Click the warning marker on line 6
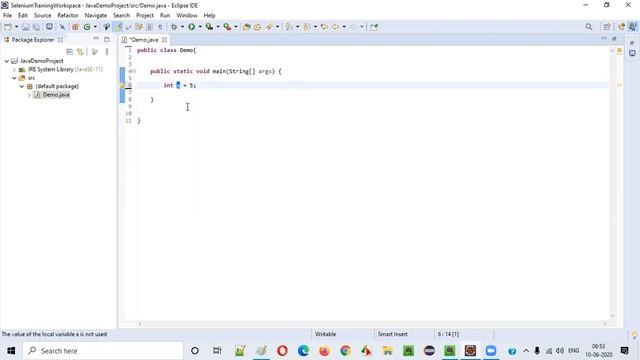This screenshot has width=640, height=360. click(x=122, y=85)
